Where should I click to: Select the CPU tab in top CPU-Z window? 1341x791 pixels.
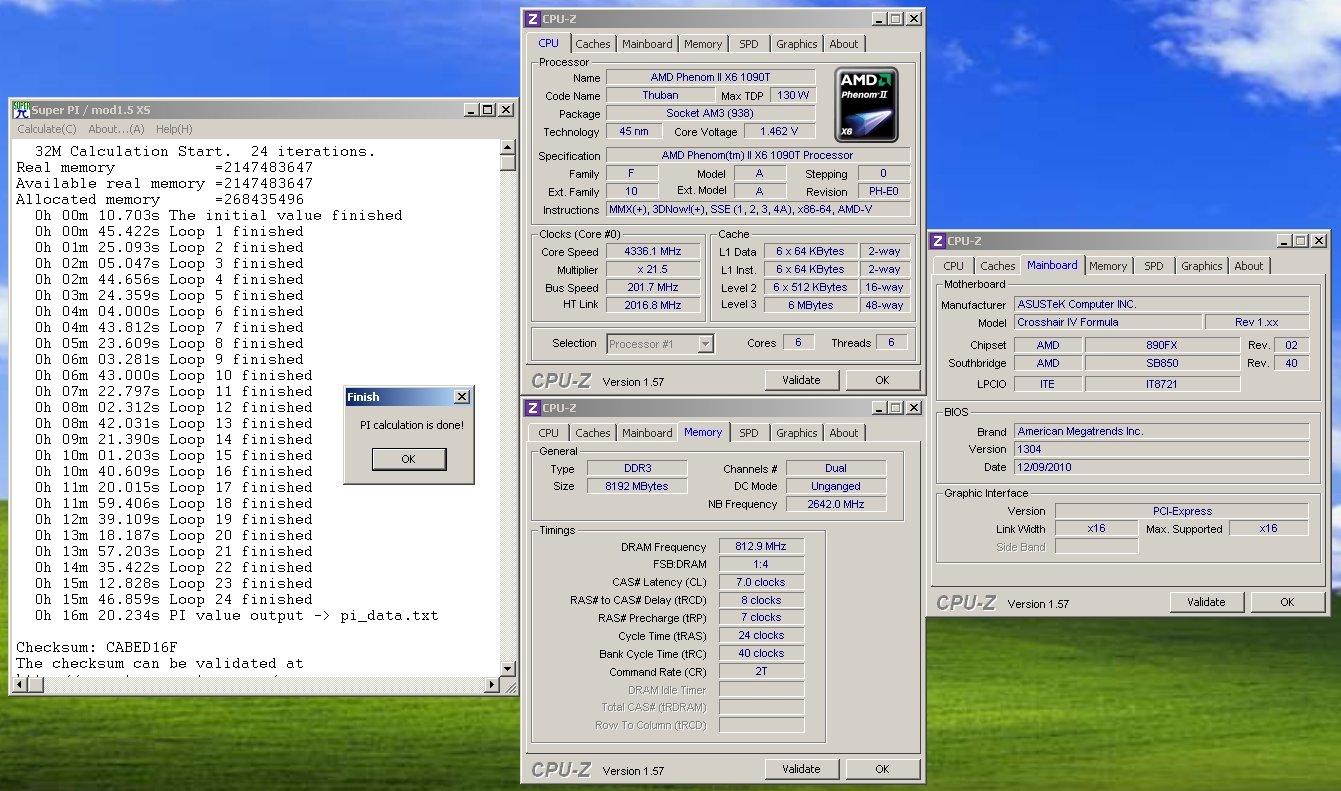click(549, 43)
